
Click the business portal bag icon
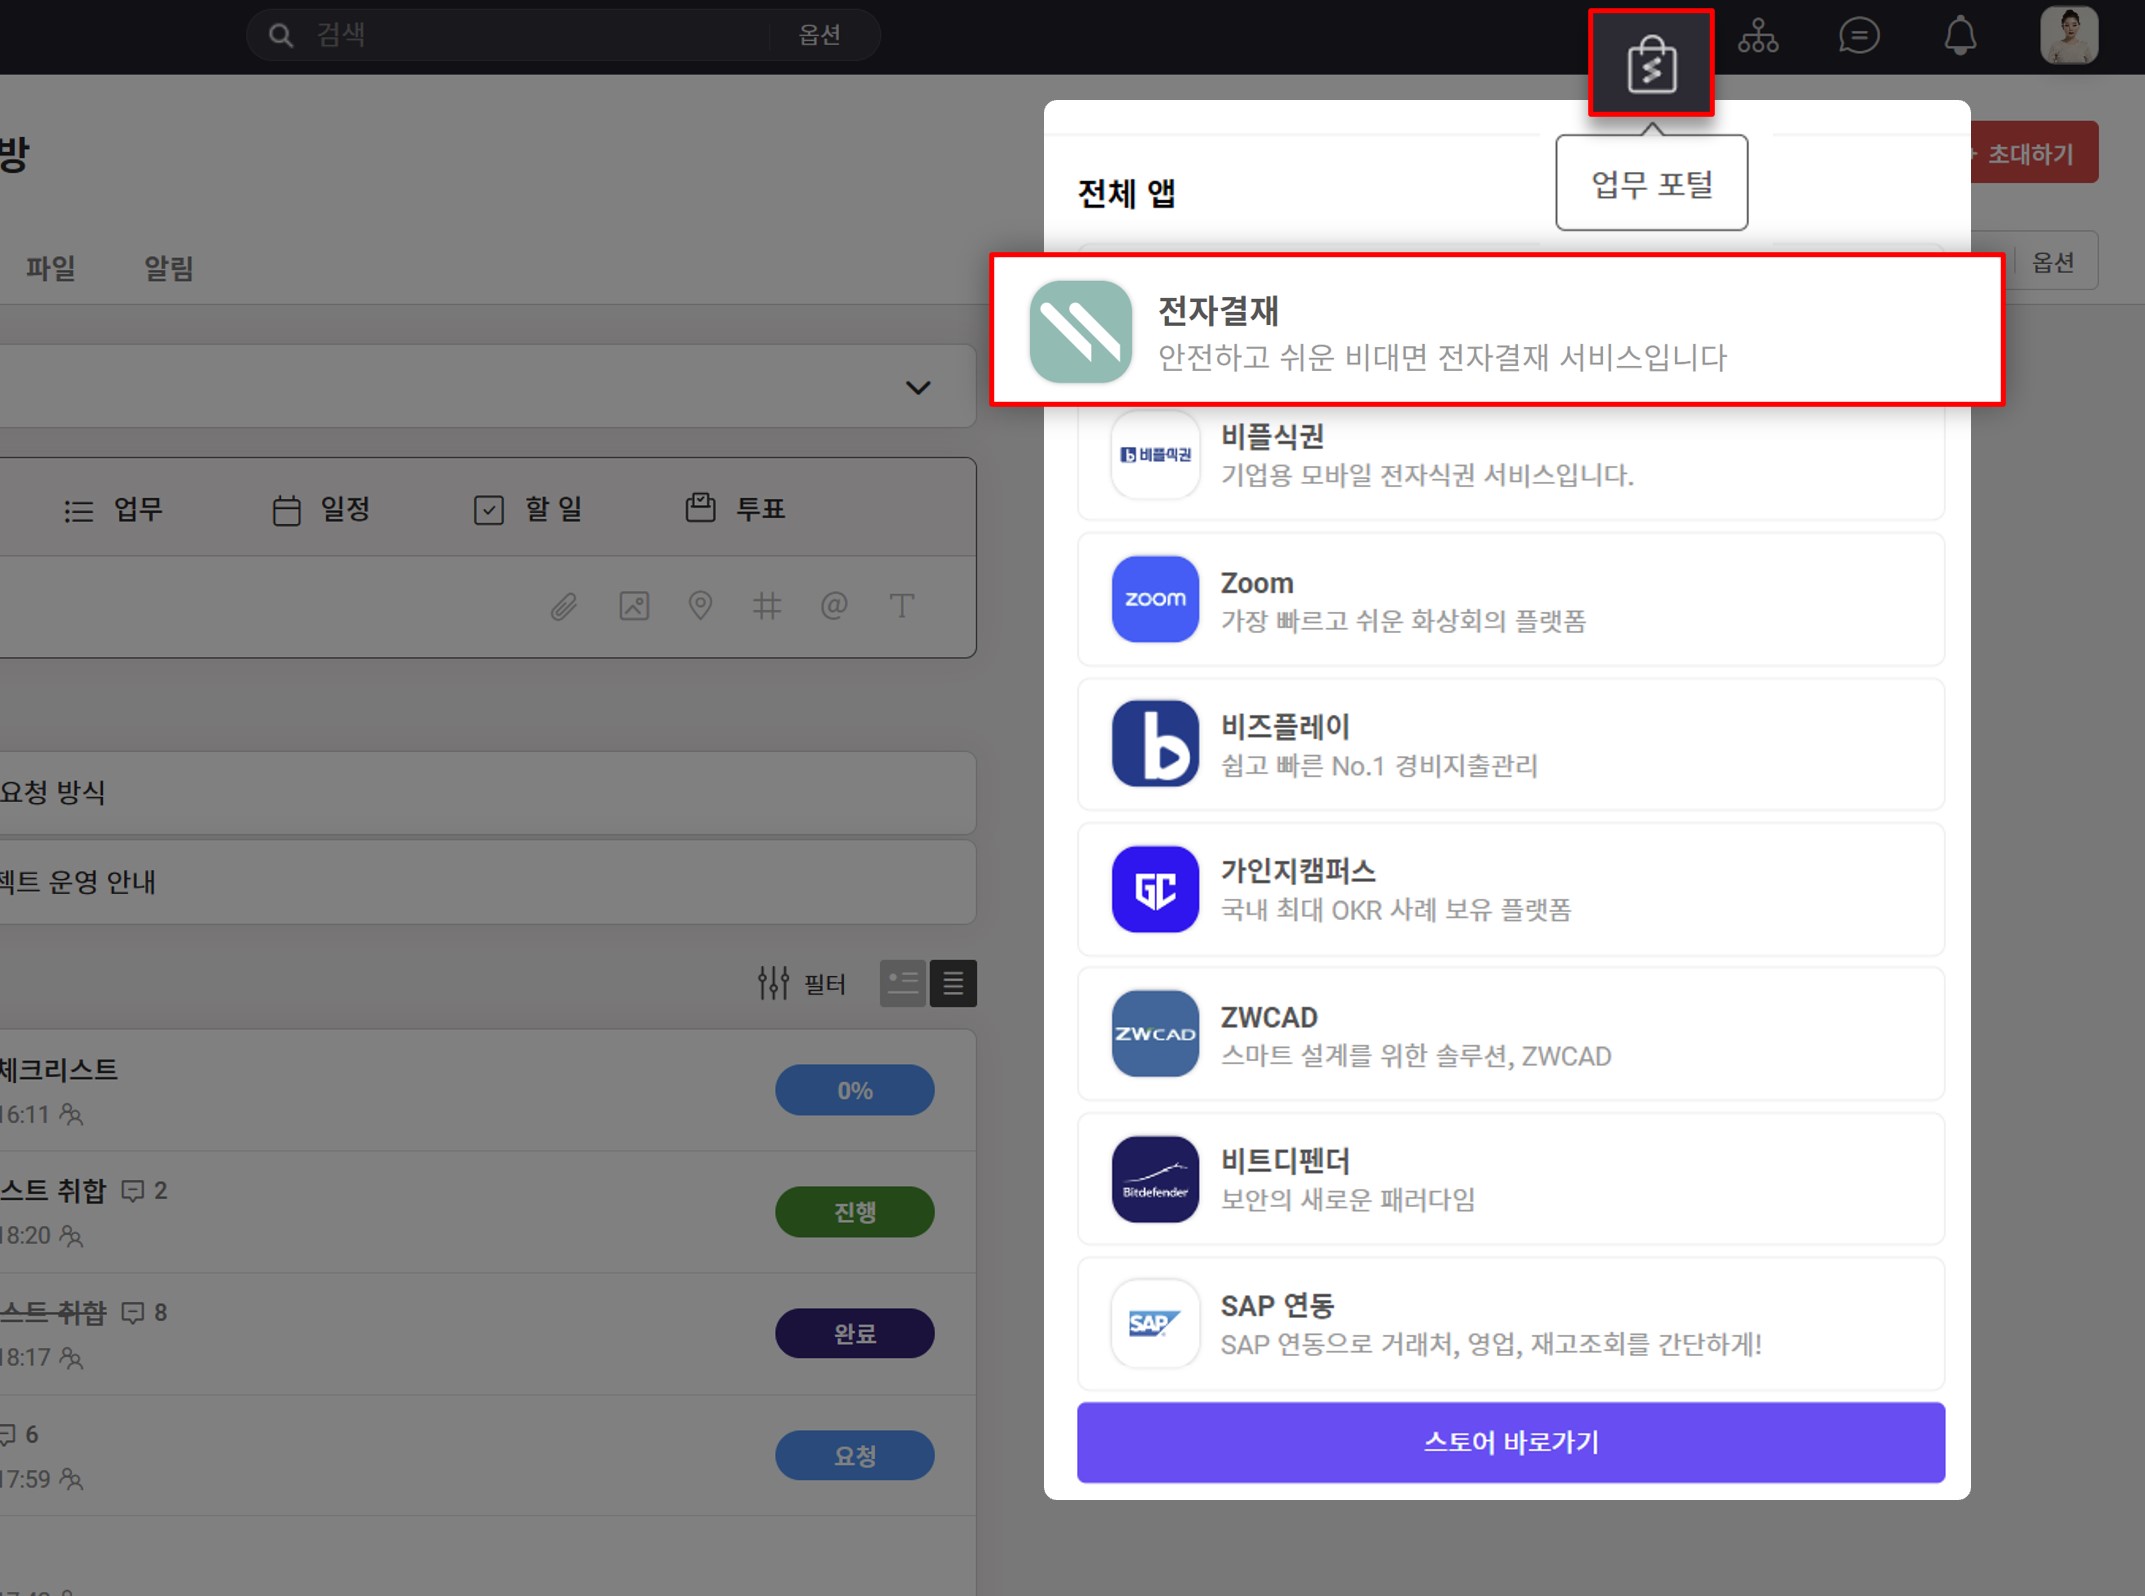pyautogui.click(x=1651, y=65)
